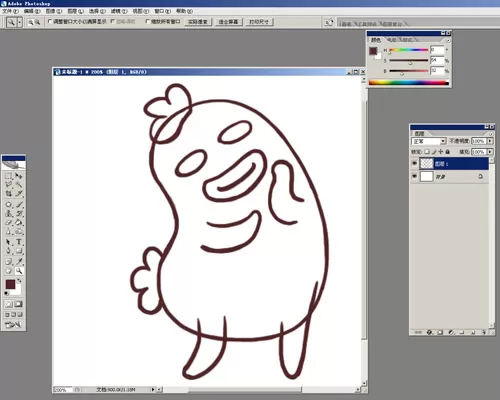Open the Layers panel options menu arrow
The width and height of the screenshot is (500, 400).
coord(491,133)
